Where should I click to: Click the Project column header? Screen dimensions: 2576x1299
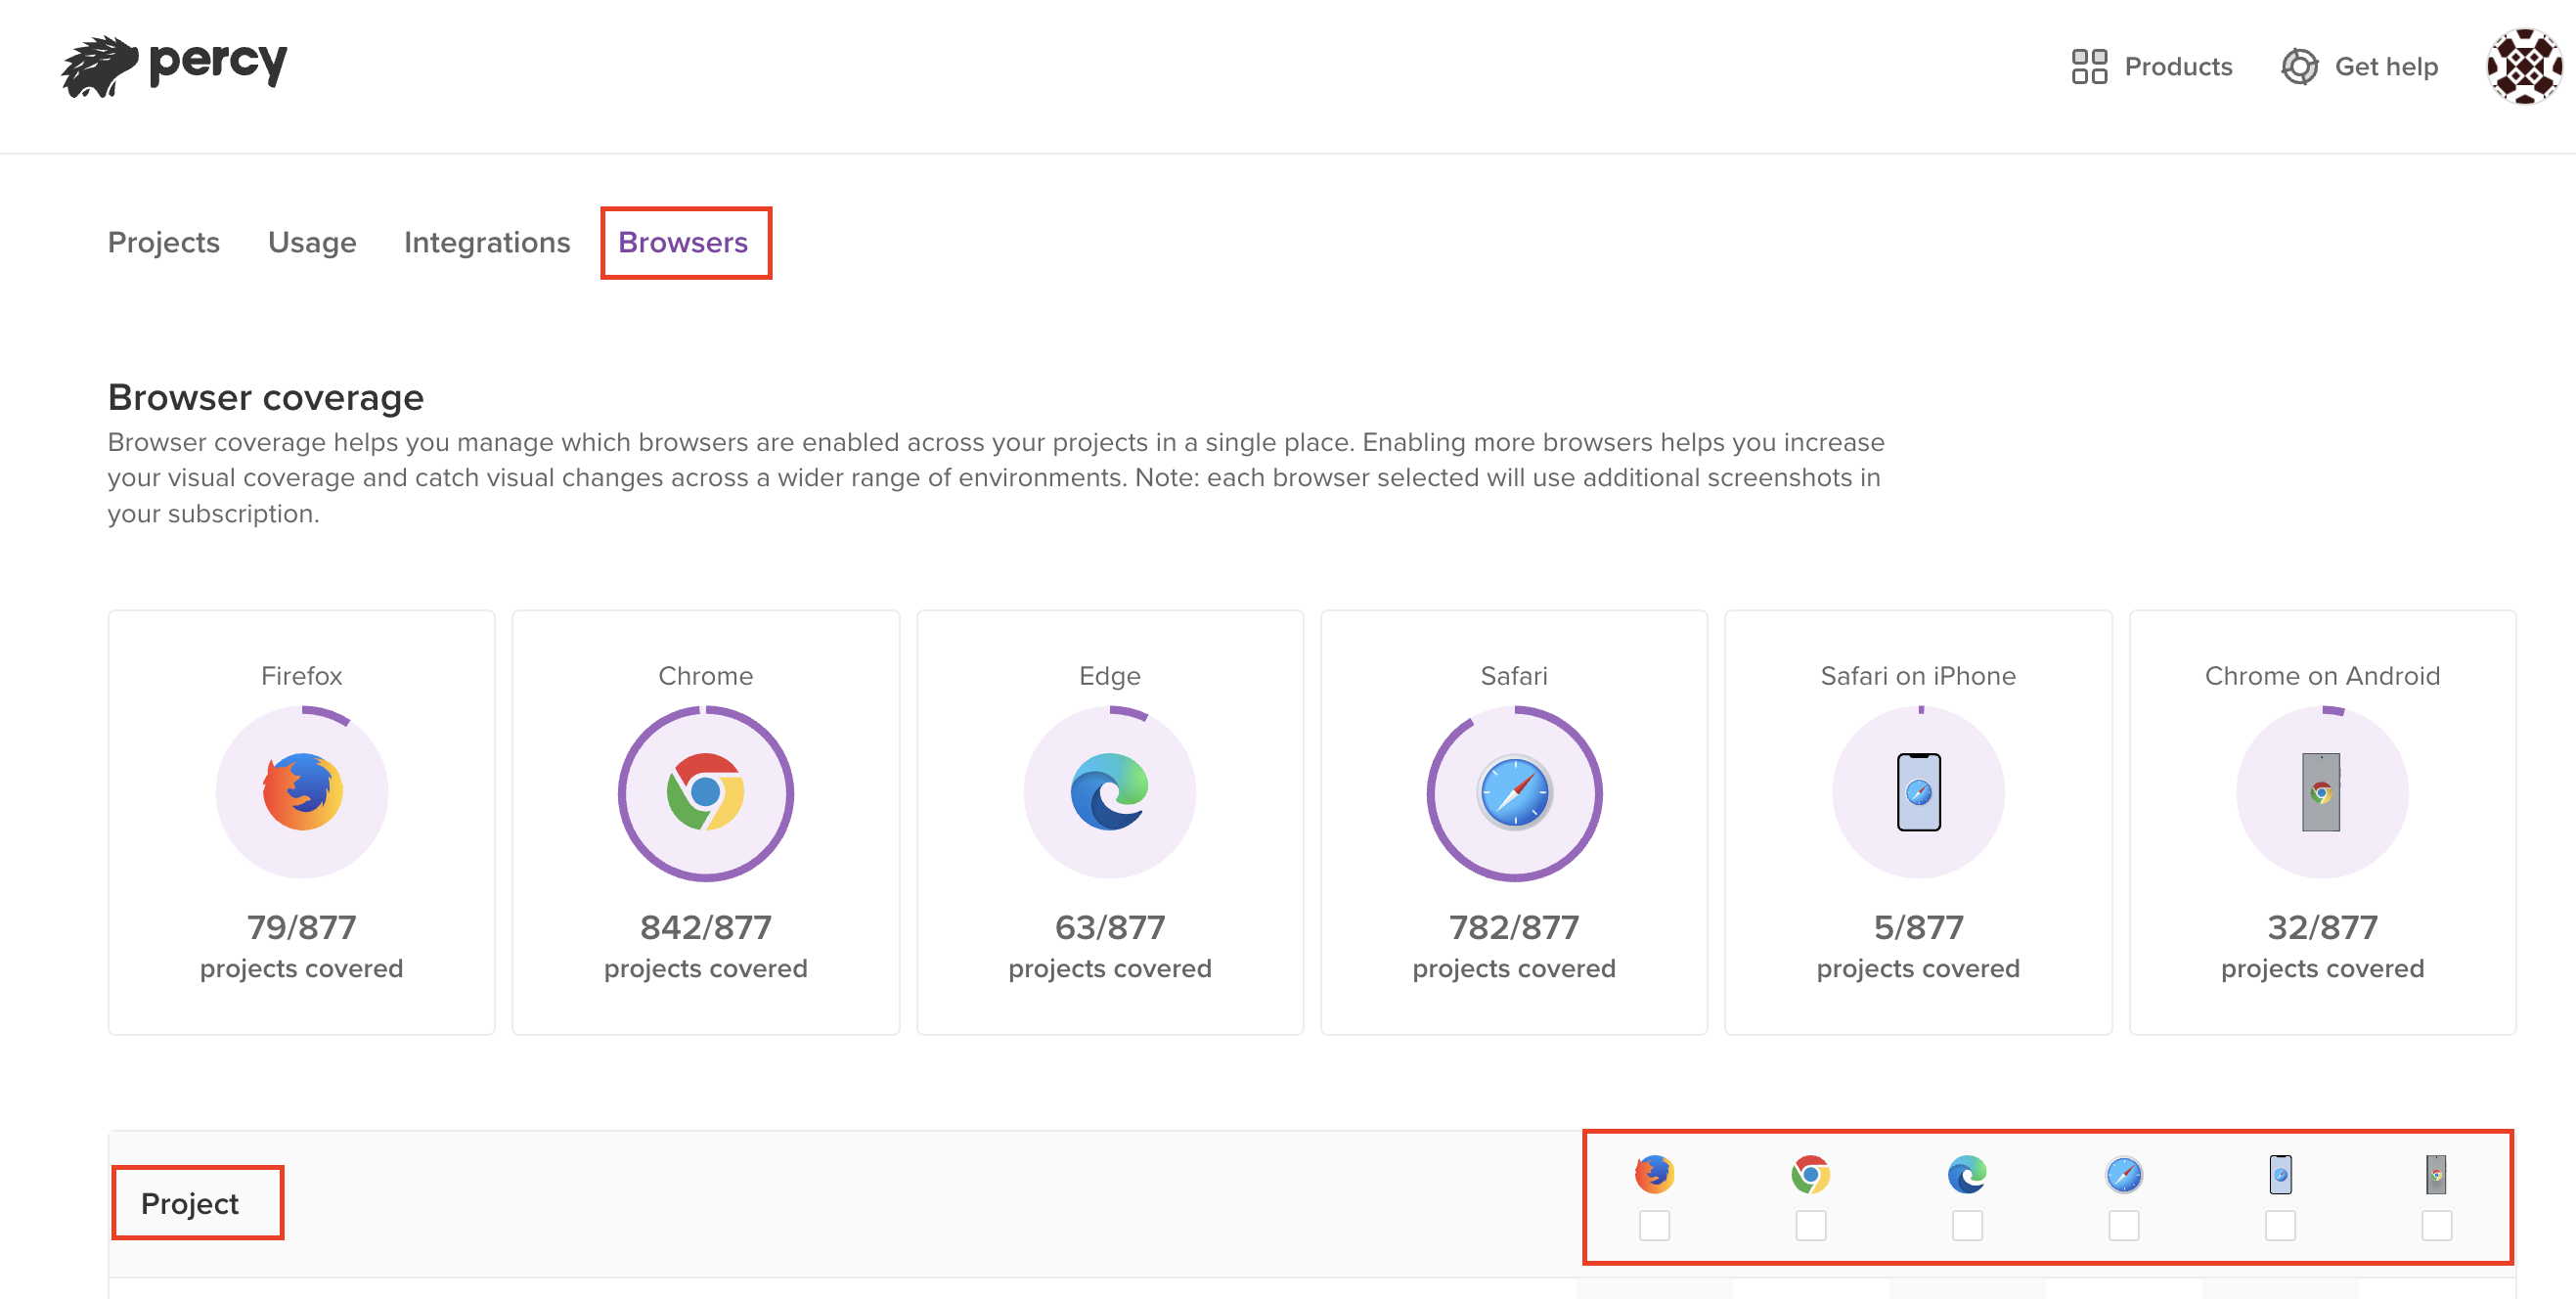click(x=190, y=1203)
